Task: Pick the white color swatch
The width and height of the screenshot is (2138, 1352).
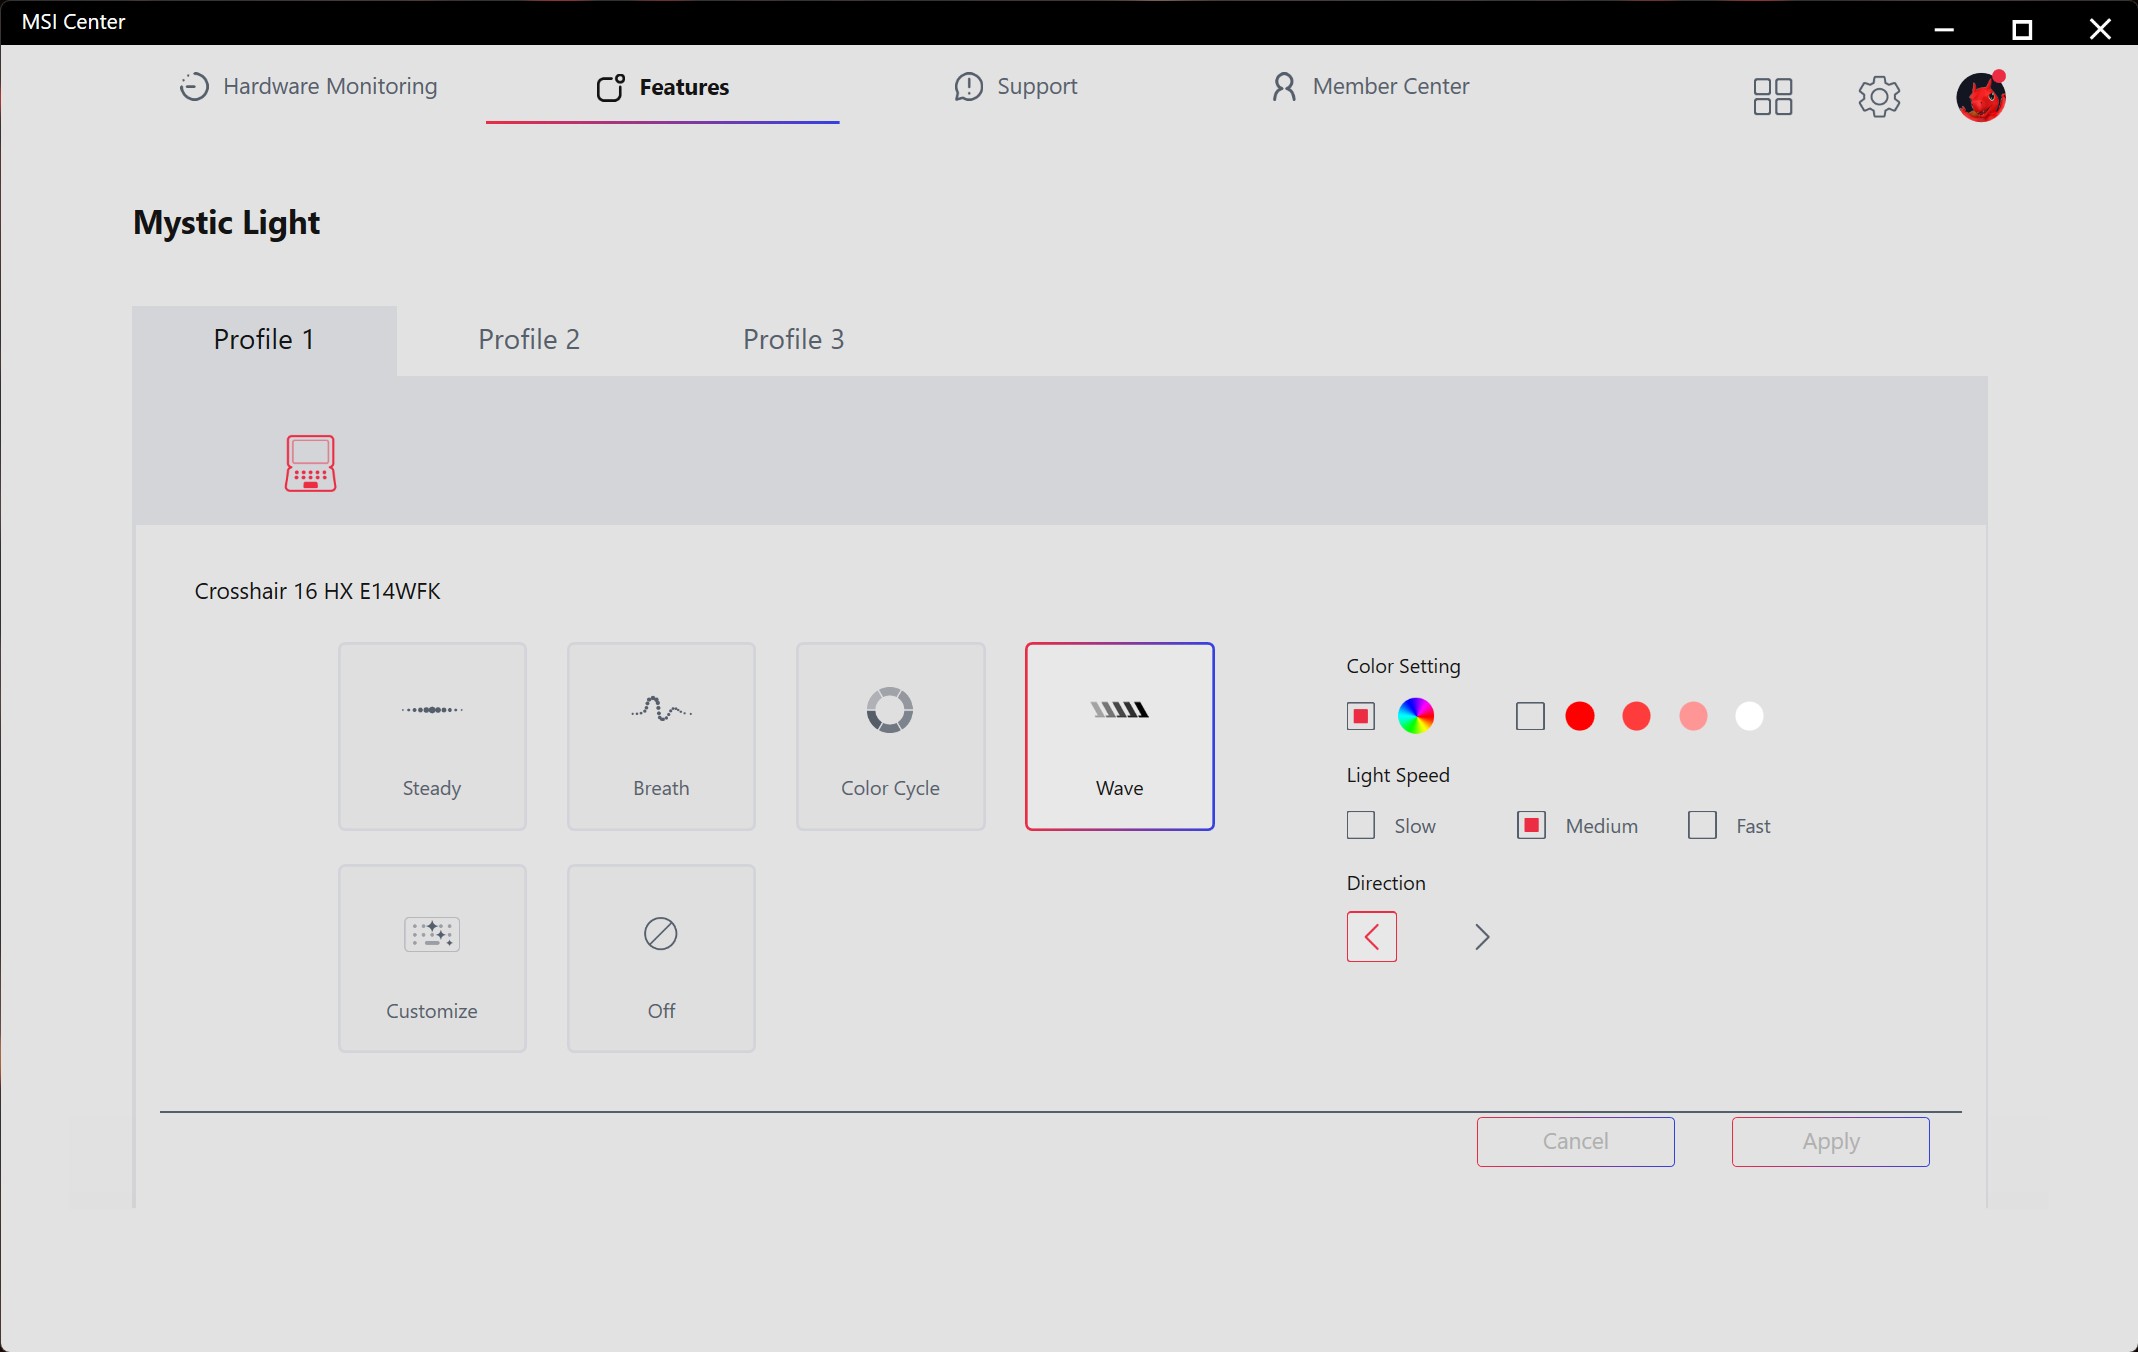Action: (1749, 716)
